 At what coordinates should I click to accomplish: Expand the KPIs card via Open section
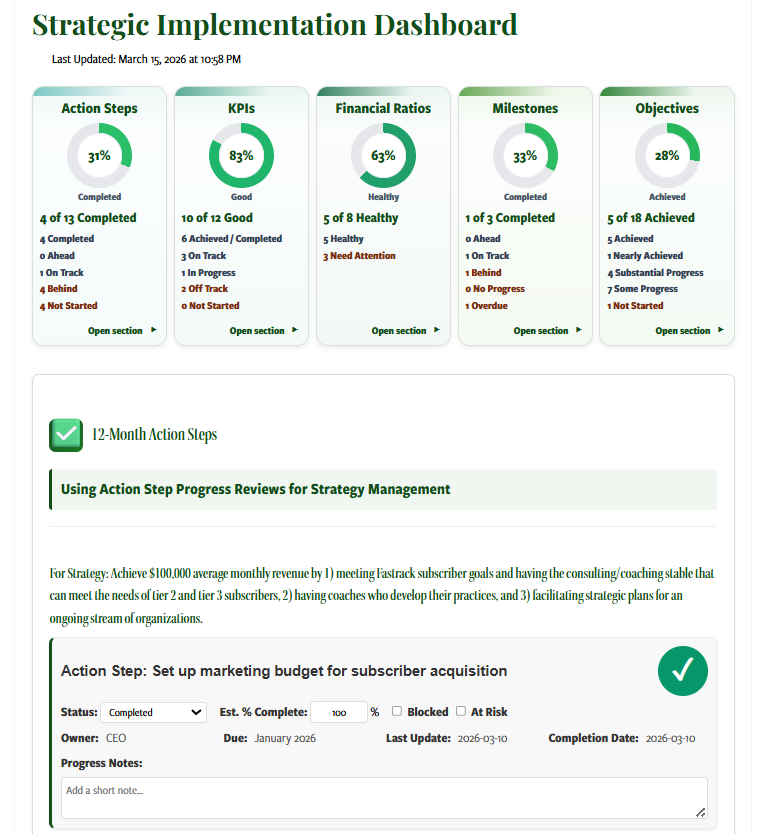tap(264, 331)
